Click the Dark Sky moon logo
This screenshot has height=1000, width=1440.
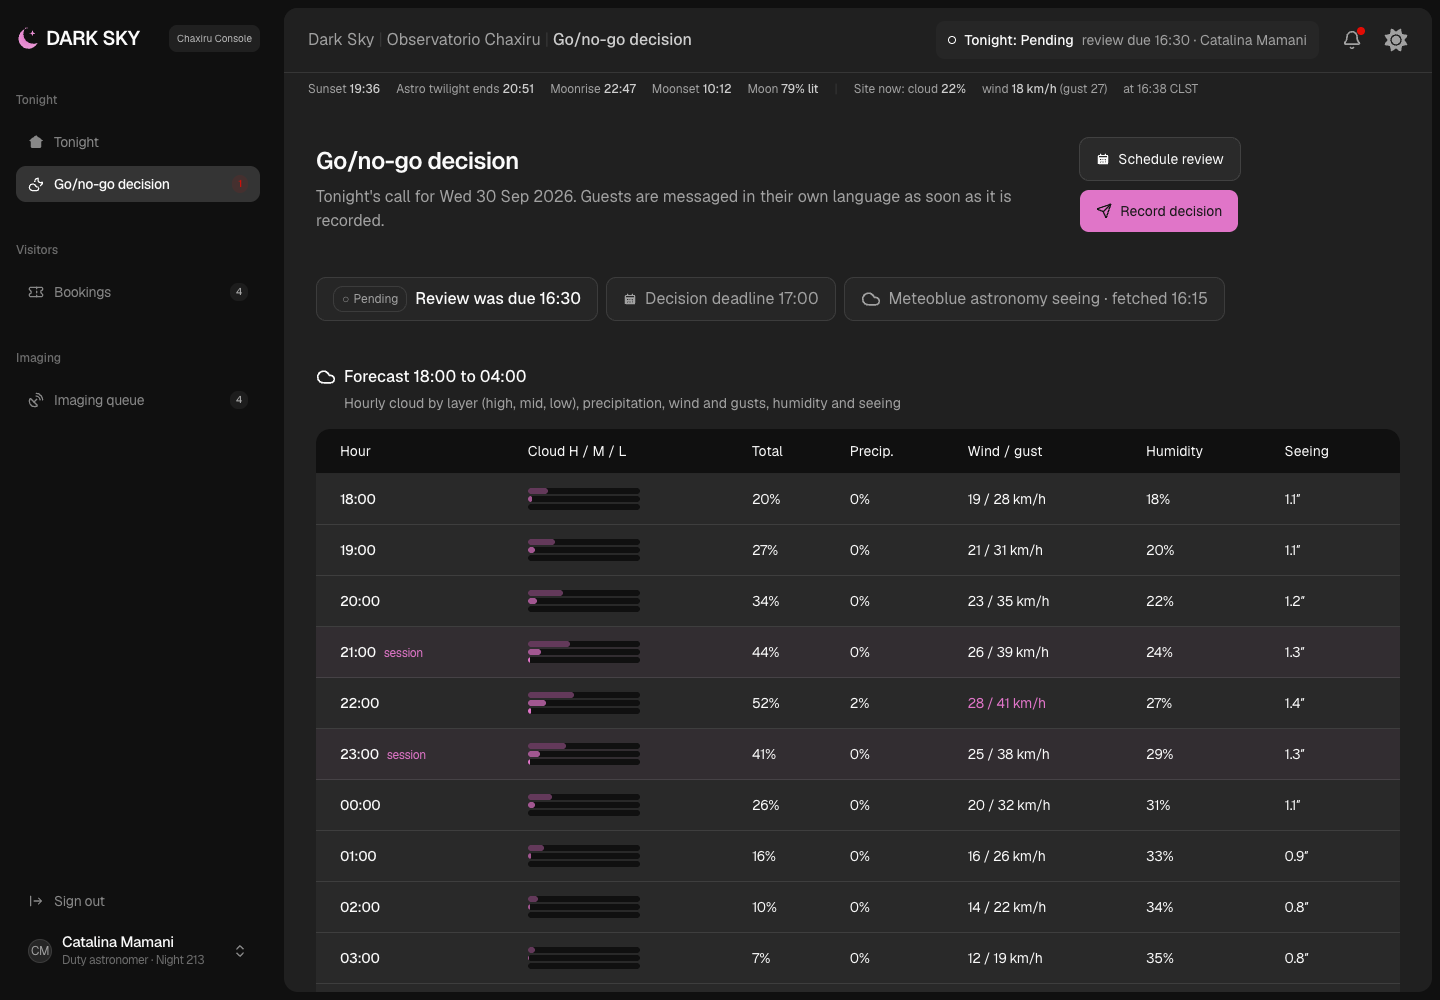click(28, 38)
